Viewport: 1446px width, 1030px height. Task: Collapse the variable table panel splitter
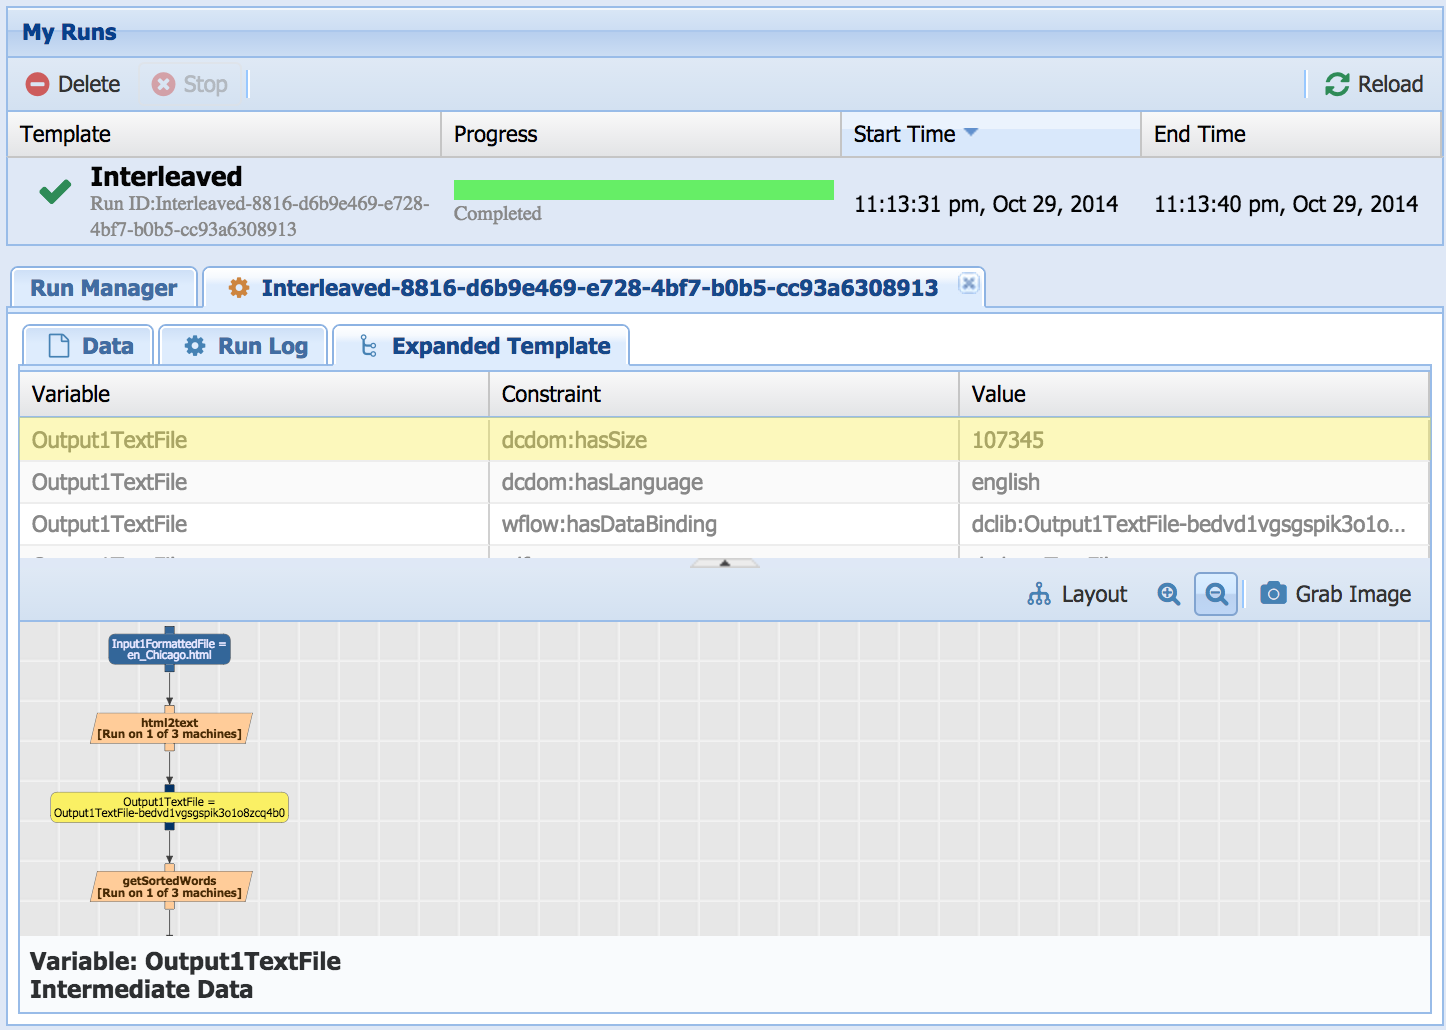[x=724, y=564]
